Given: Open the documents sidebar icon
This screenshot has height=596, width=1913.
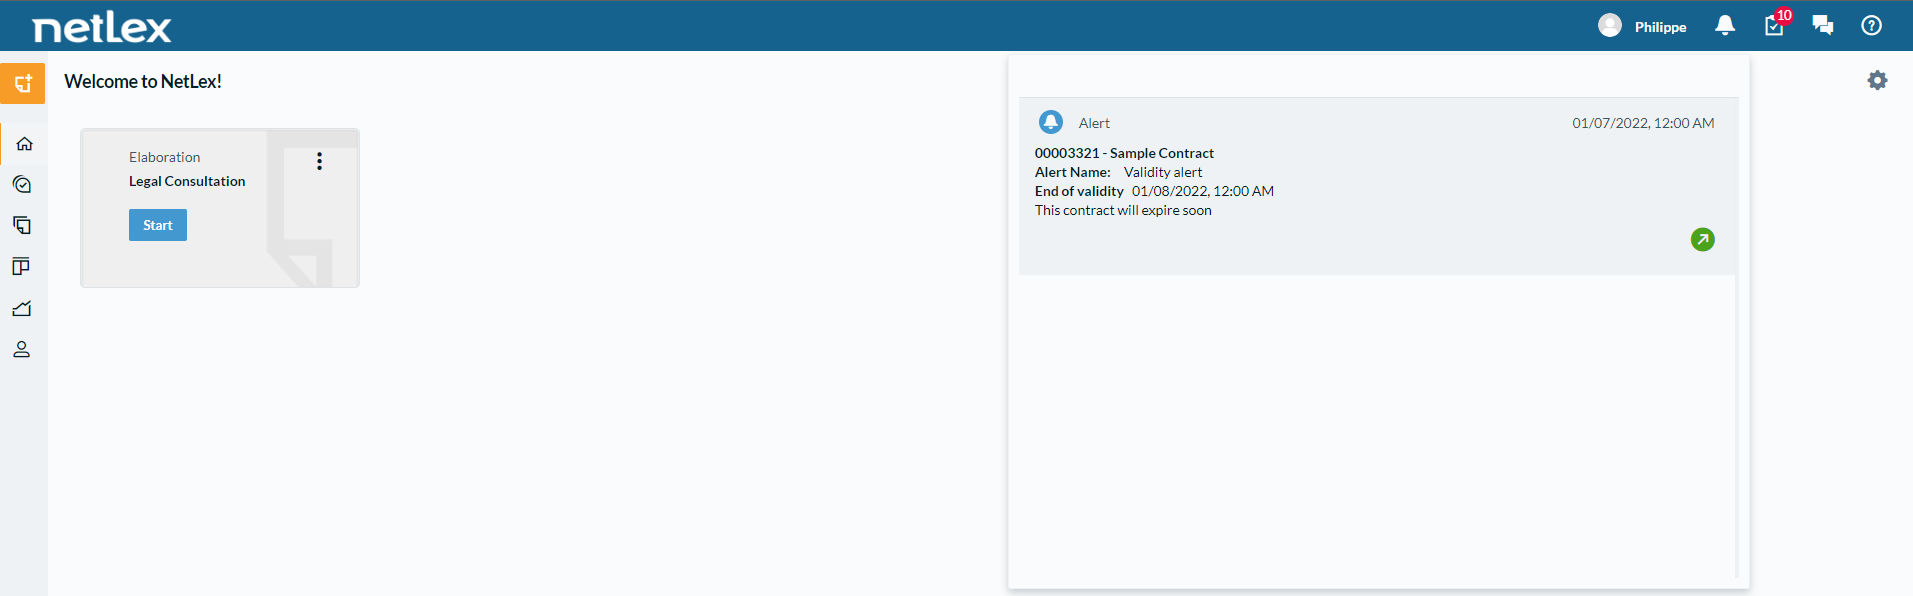Looking at the screenshot, I should (22, 226).
